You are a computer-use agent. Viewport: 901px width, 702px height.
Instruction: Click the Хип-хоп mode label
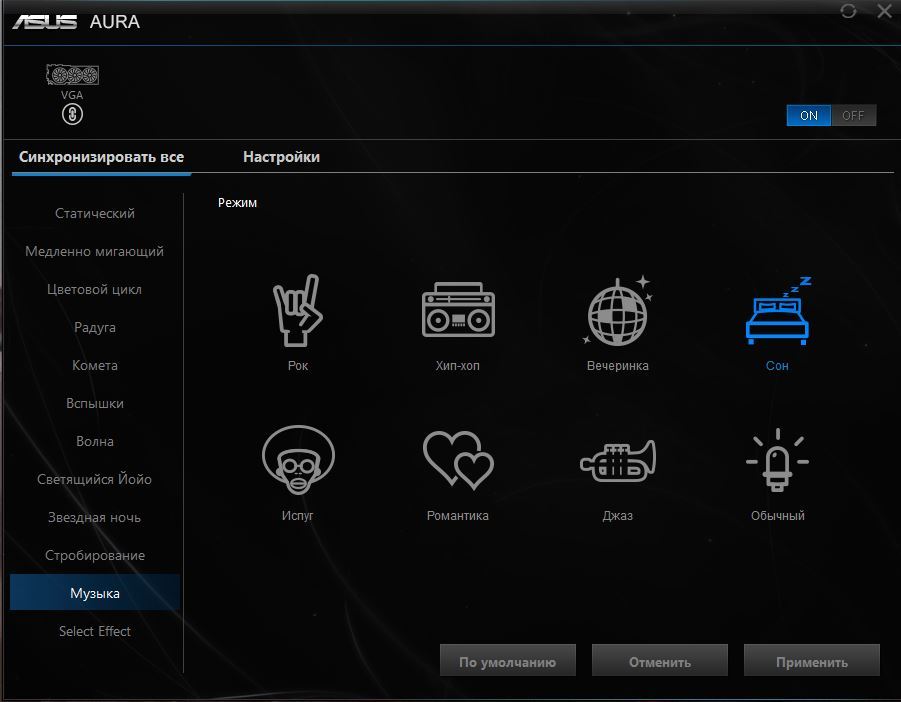click(457, 365)
